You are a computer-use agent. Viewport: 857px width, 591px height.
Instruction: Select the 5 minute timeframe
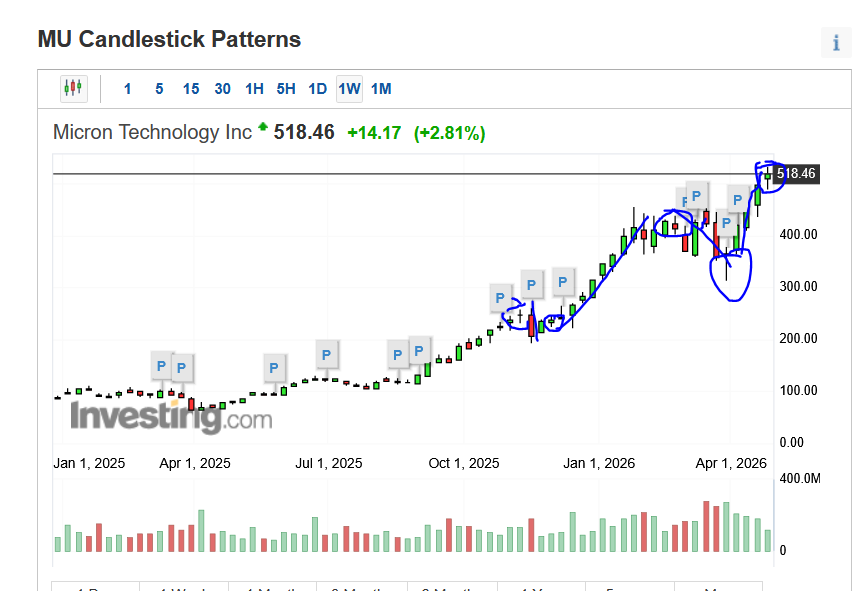coord(159,89)
